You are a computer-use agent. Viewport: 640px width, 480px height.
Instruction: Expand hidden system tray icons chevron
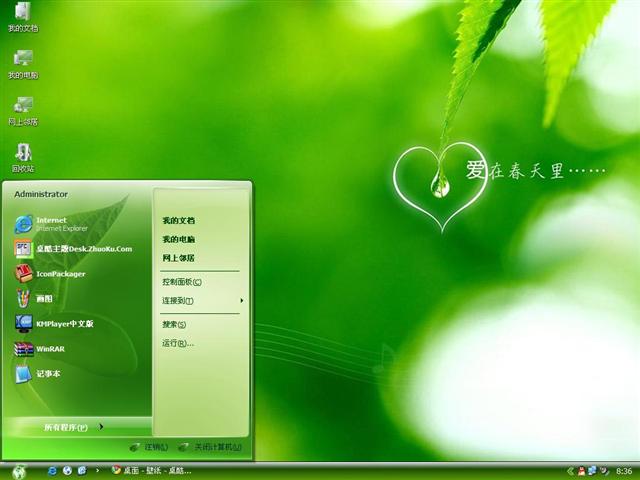[570, 471]
